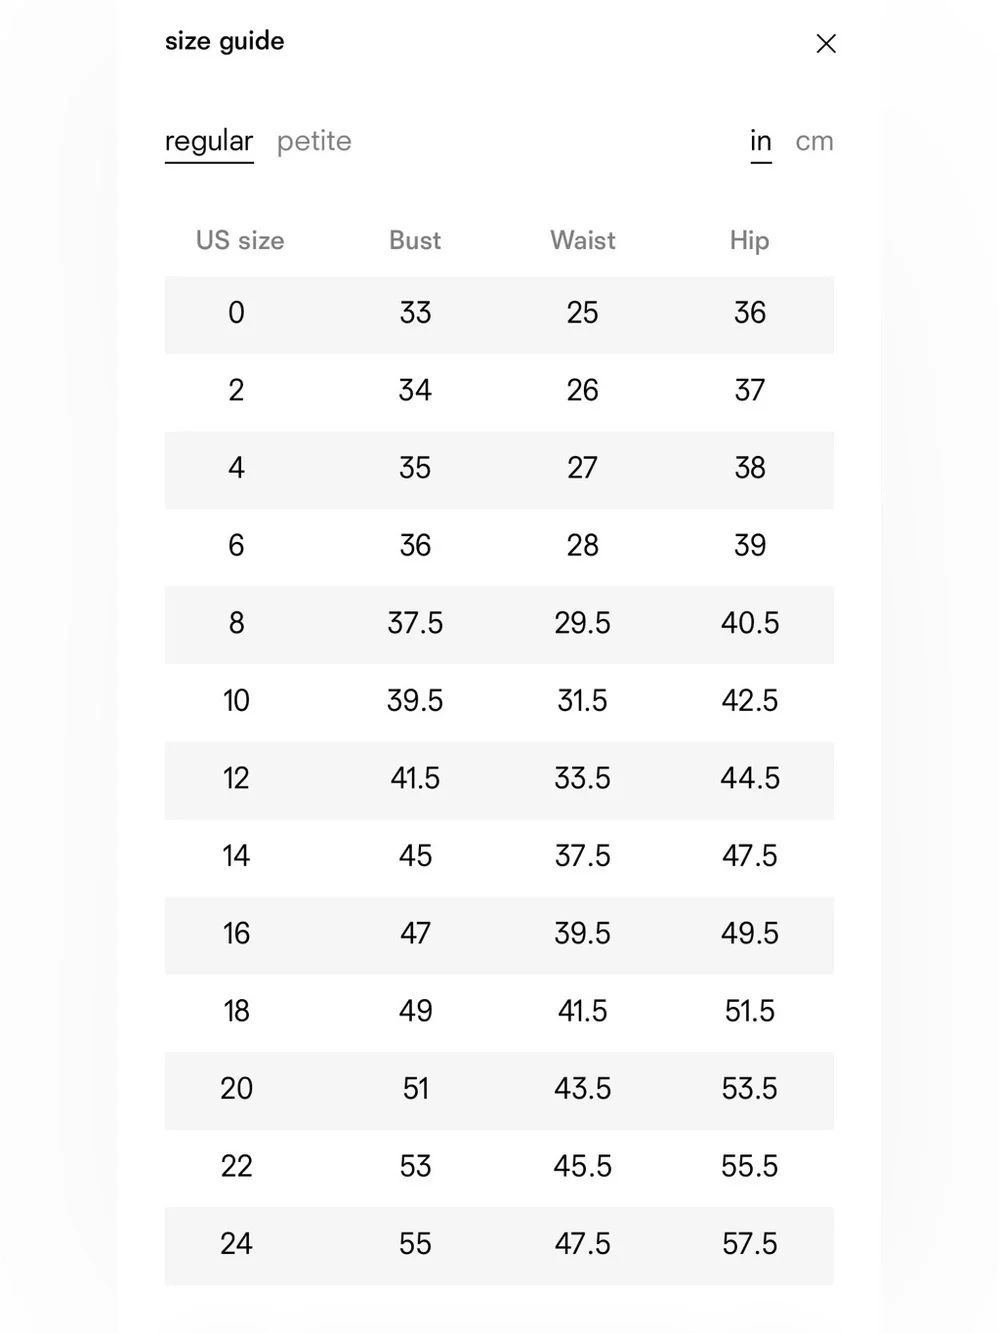
Task: Select the regular size tab
Action: click(x=209, y=142)
